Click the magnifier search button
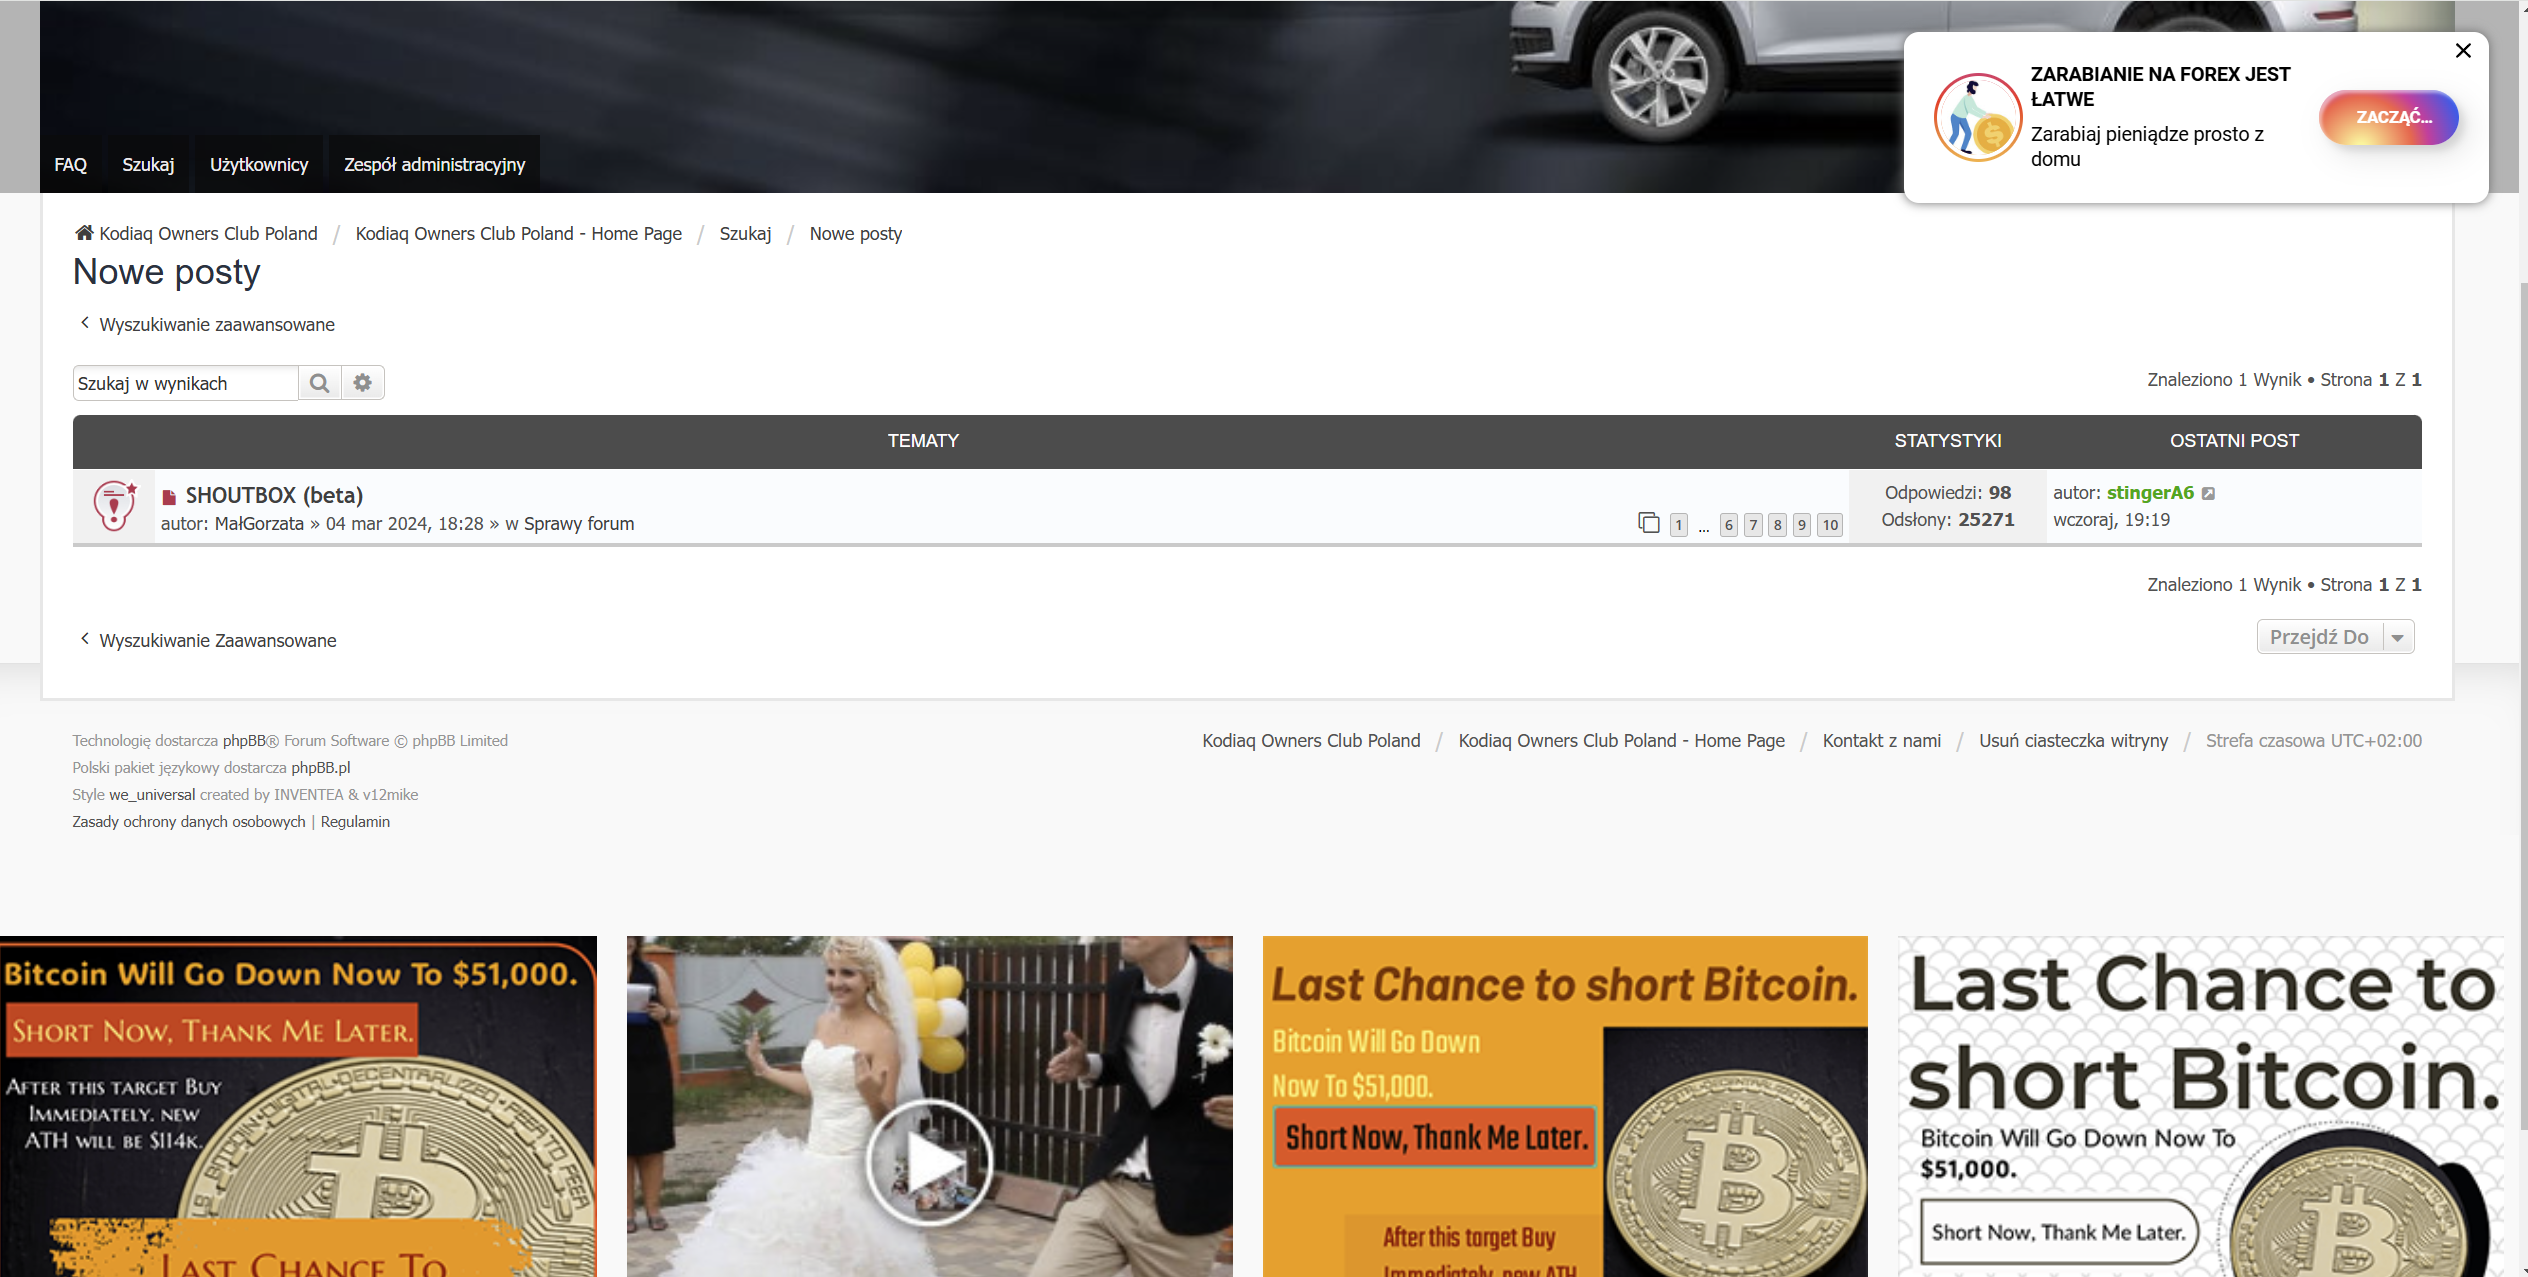 320,383
